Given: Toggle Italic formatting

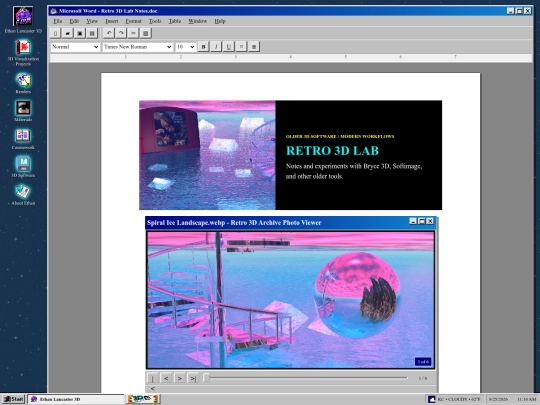Looking at the screenshot, I should coord(216,46).
